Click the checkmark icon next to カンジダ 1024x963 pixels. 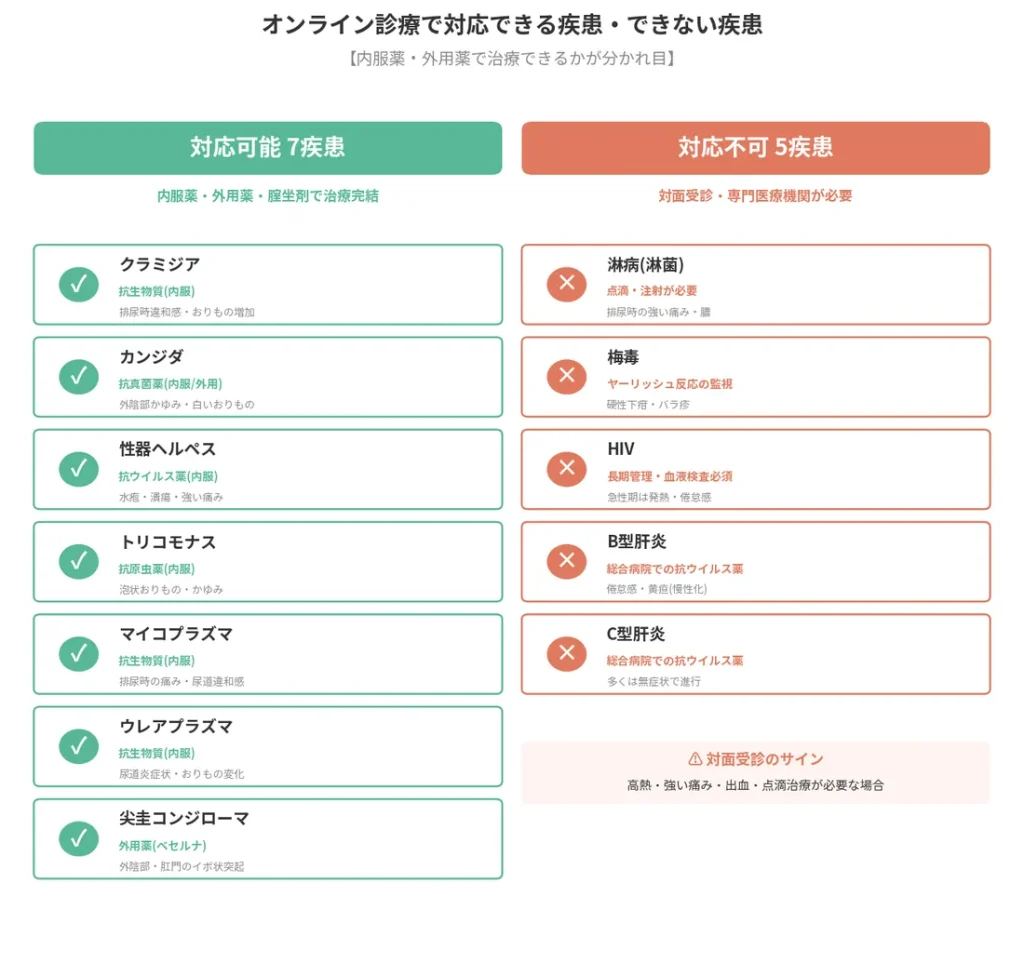78,377
